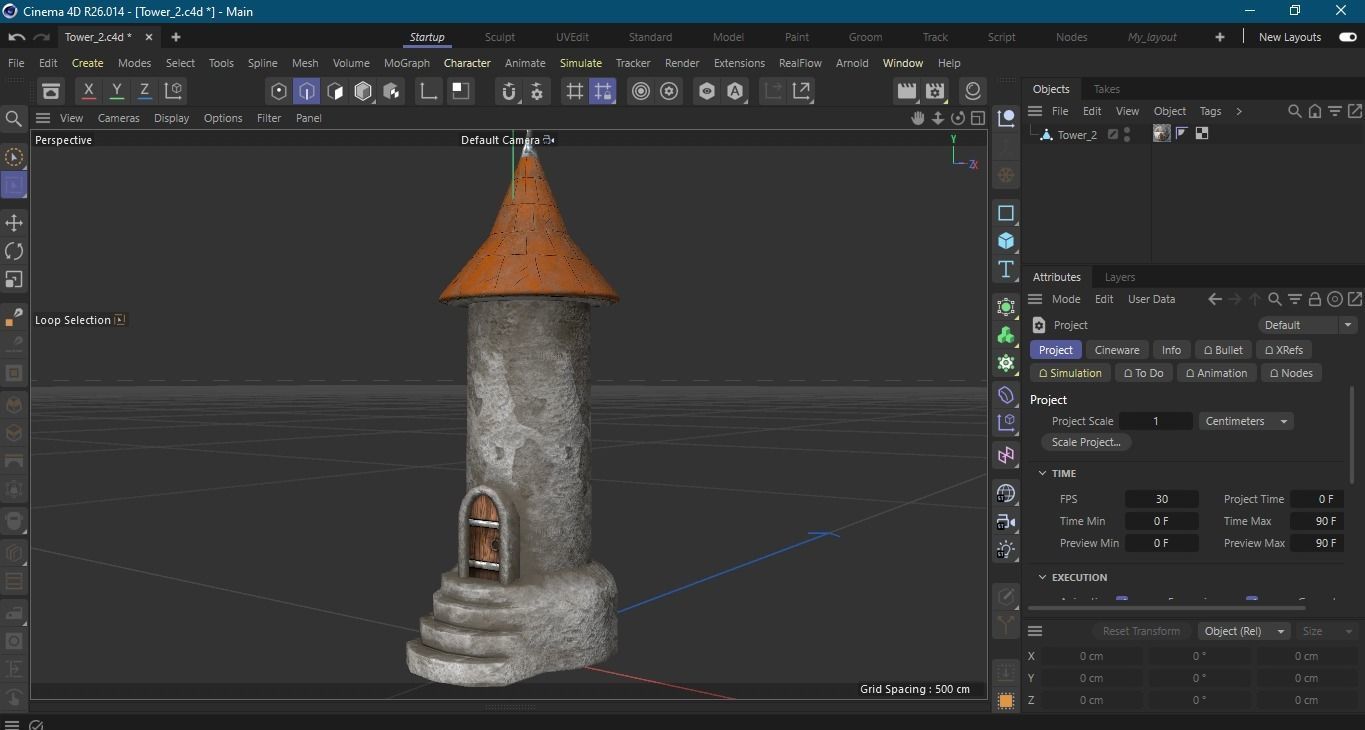The image size is (1365, 730).
Task: Click the Render View clapperboard icon
Action: click(907, 91)
